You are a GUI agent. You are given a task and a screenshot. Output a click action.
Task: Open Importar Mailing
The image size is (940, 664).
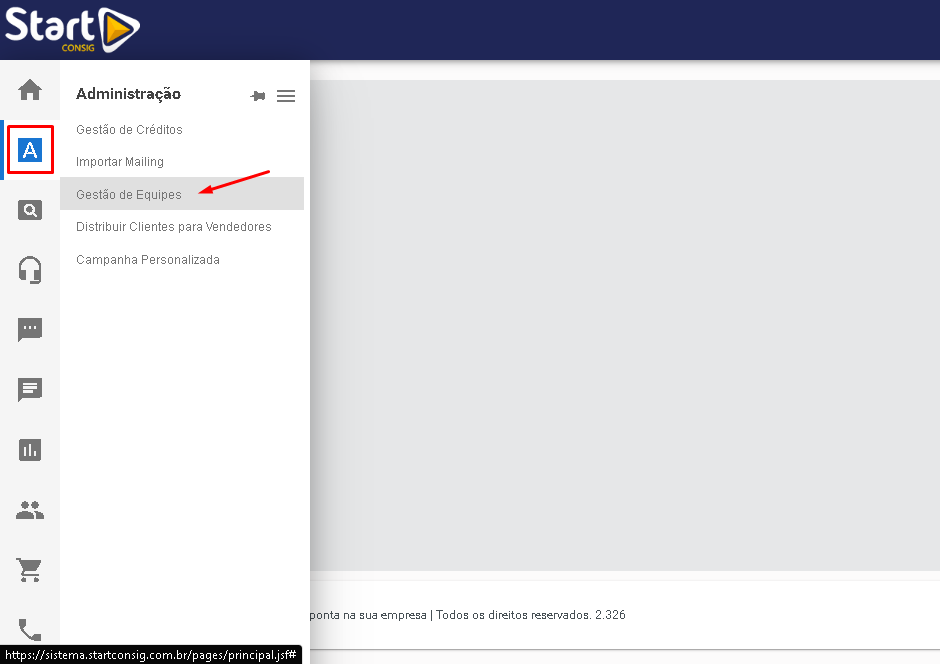click(x=120, y=162)
